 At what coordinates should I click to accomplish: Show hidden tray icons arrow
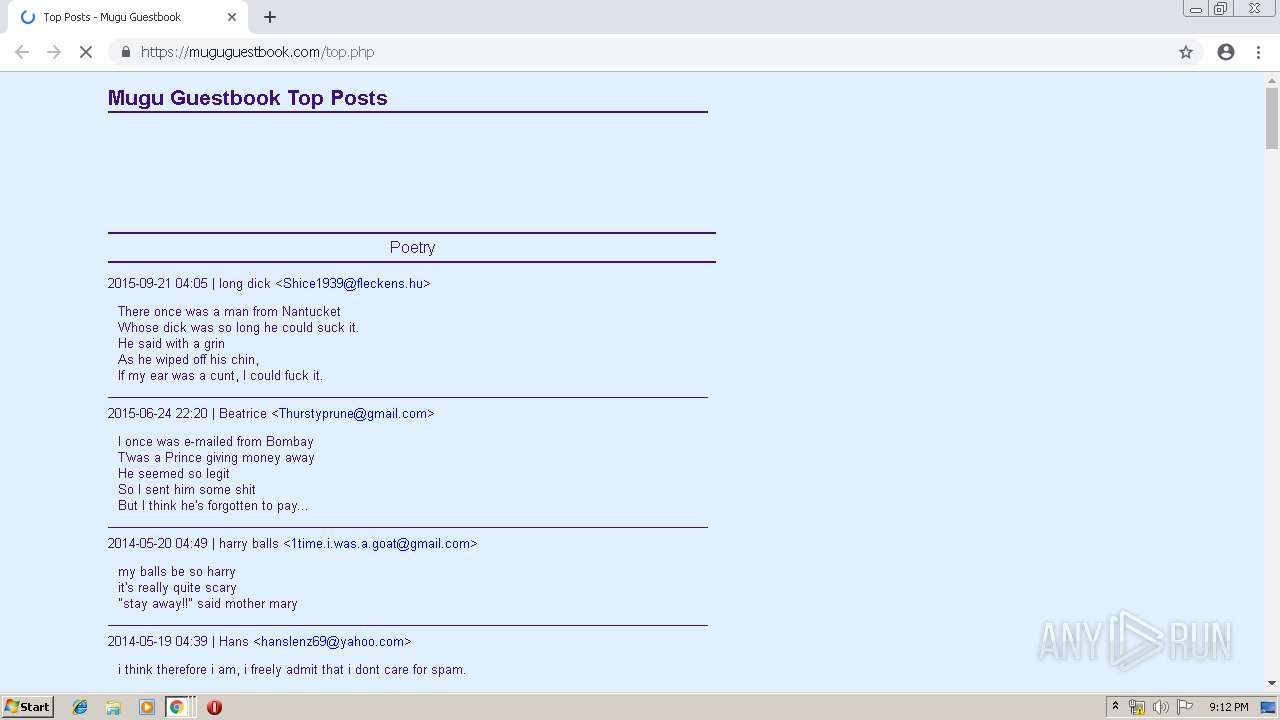[1115, 706]
